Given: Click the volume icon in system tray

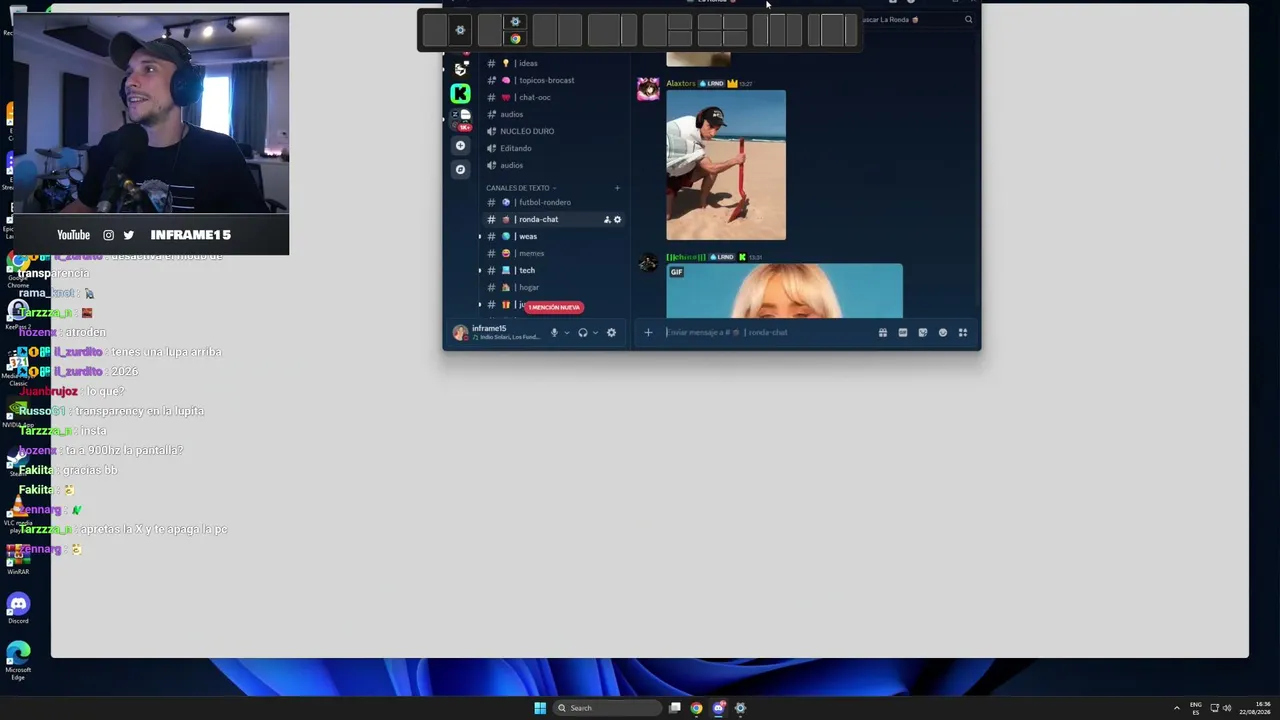Looking at the screenshot, I should 1227,708.
